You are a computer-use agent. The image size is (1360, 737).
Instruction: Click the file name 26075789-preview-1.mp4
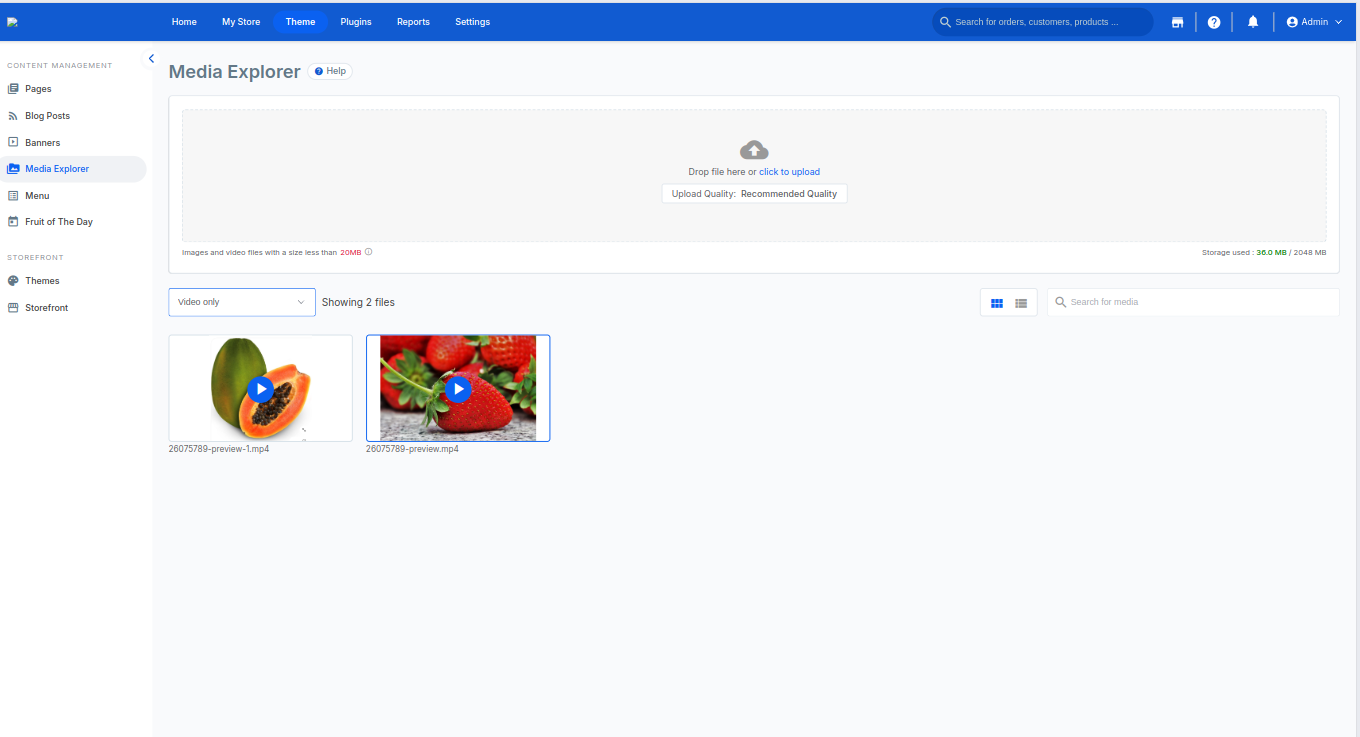(x=219, y=449)
